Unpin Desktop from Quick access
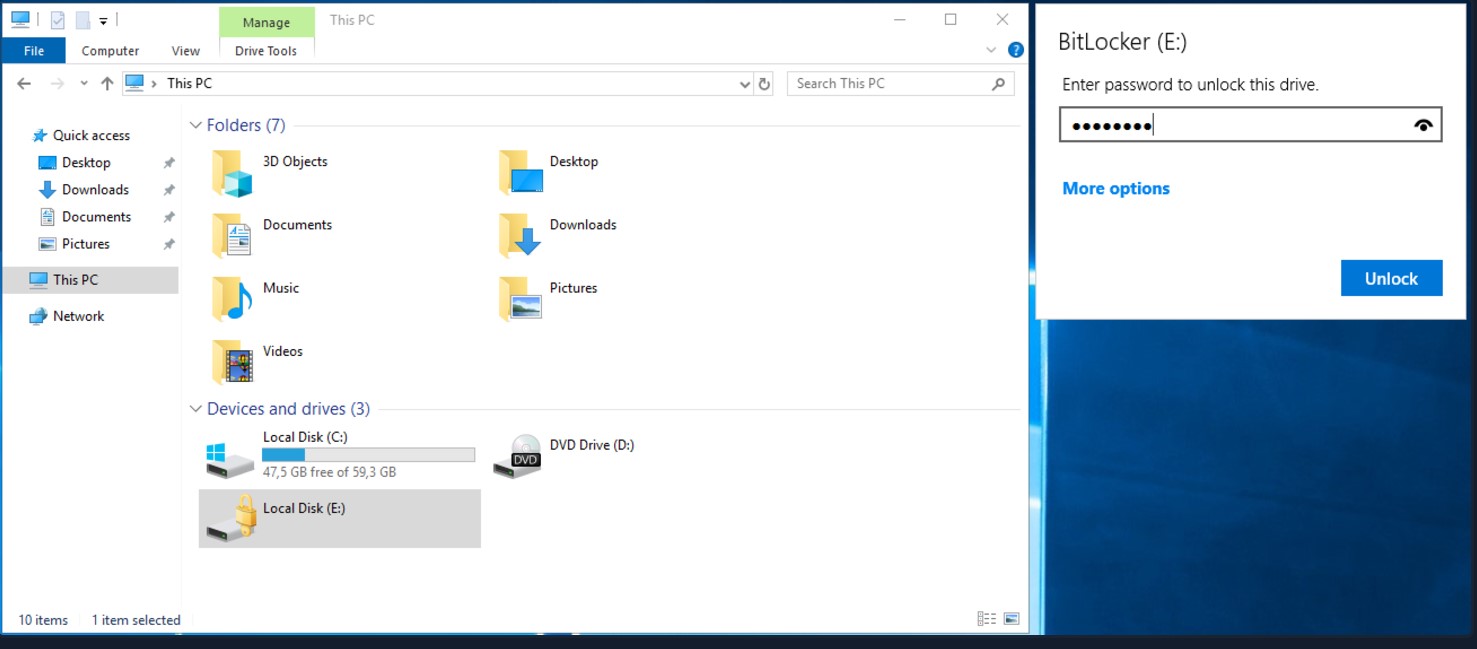Image resolution: width=1477 pixels, height=649 pixels. [169, 163]
